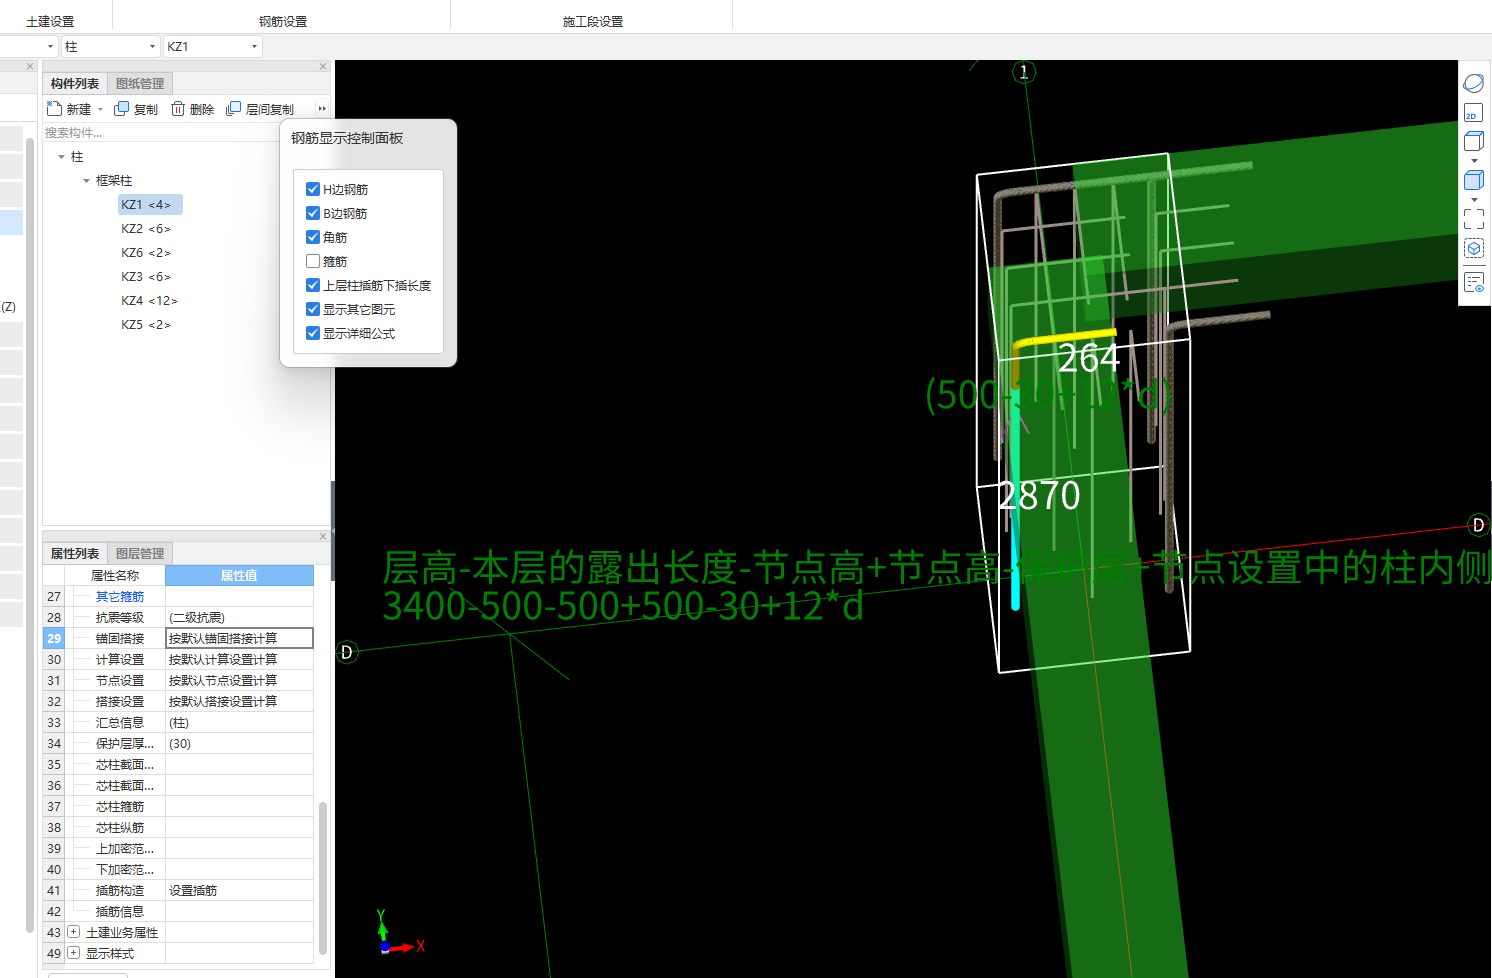The width and height of the screenshot is (1492, 978).
Task: Open dropdown below solid cube icon
Action: 1473,200
